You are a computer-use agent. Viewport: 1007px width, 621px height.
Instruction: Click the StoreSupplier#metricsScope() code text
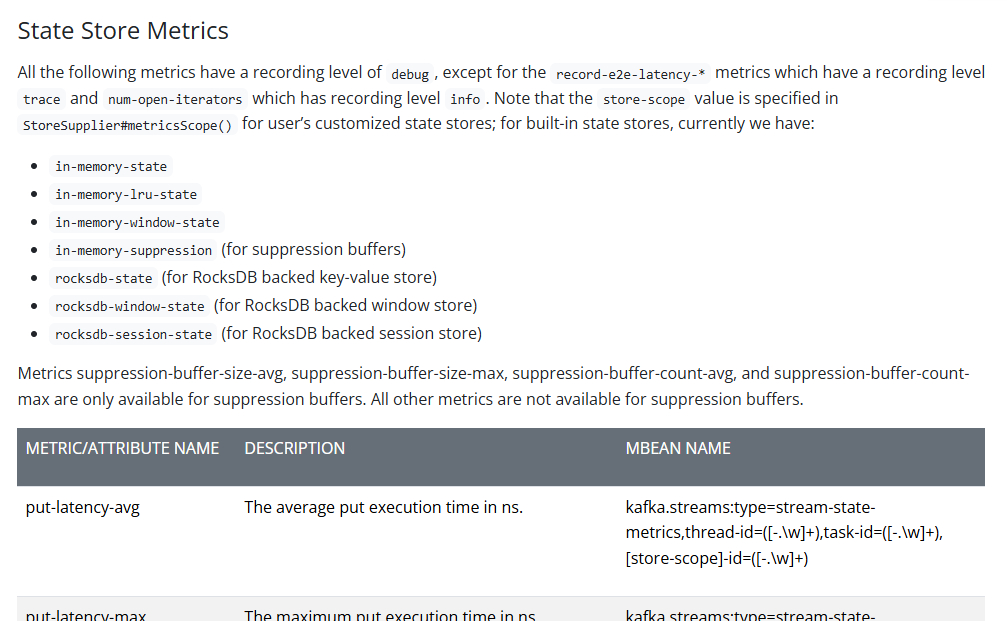tap(127, 126)
